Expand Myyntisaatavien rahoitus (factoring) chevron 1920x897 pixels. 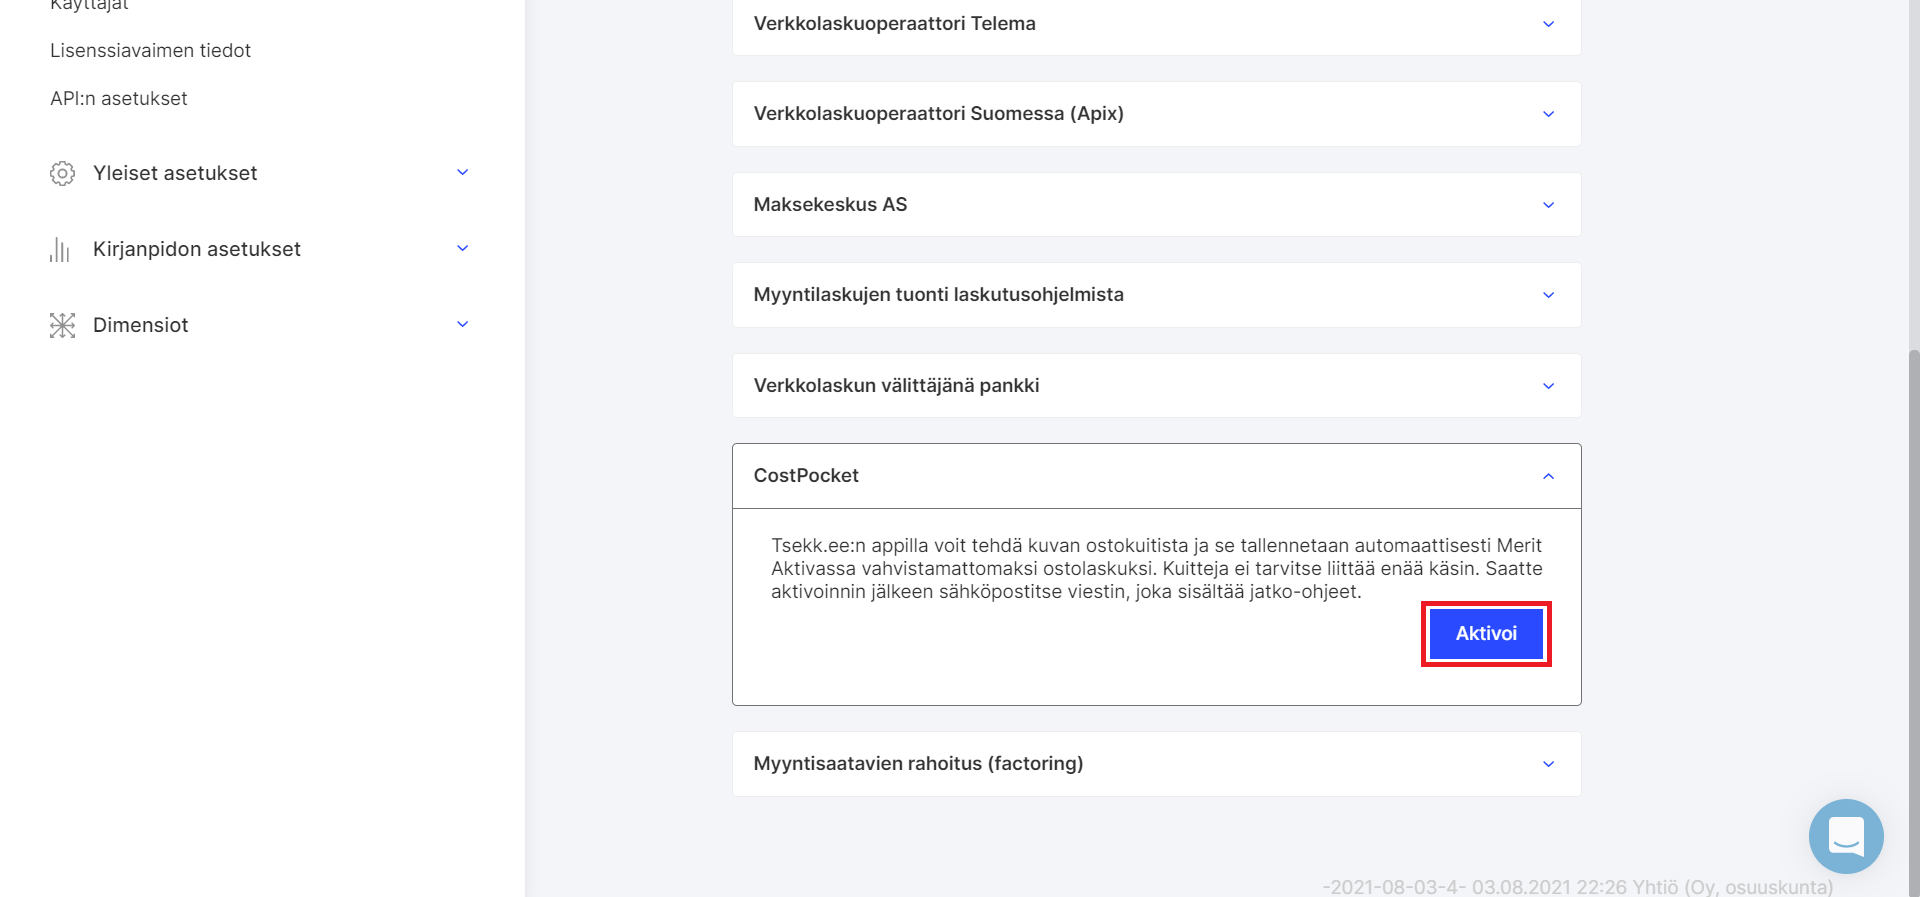[x=1548, y=764]
